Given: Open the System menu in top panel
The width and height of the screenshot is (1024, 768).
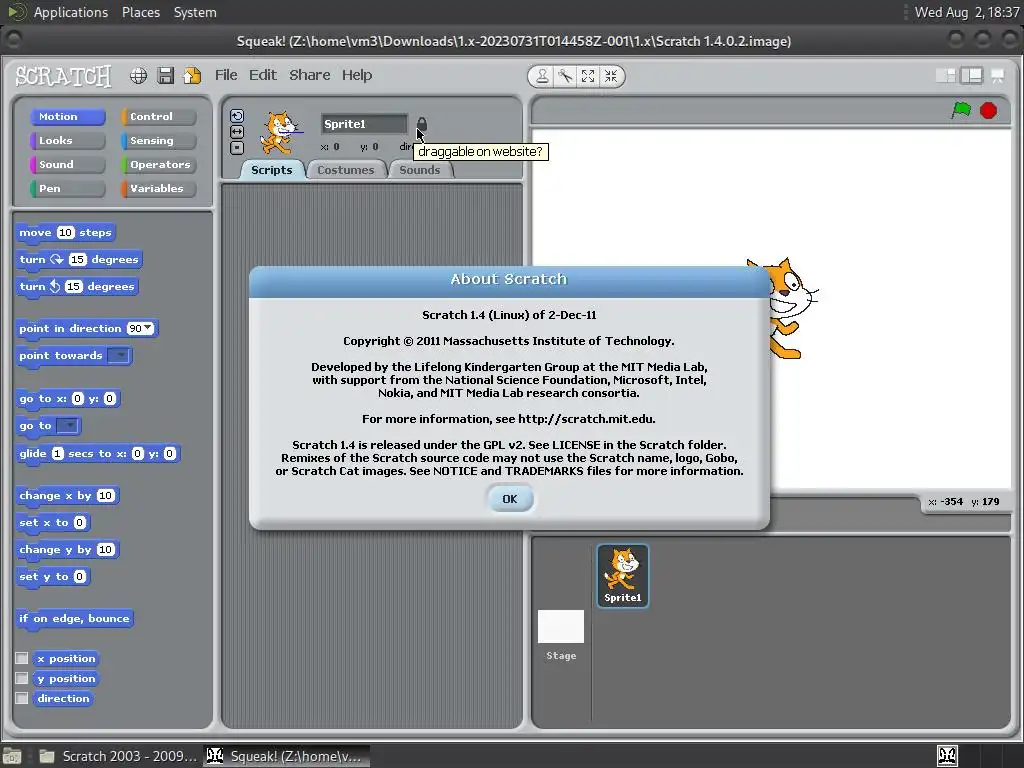Looking at the screenshot, I should (195, 12).
